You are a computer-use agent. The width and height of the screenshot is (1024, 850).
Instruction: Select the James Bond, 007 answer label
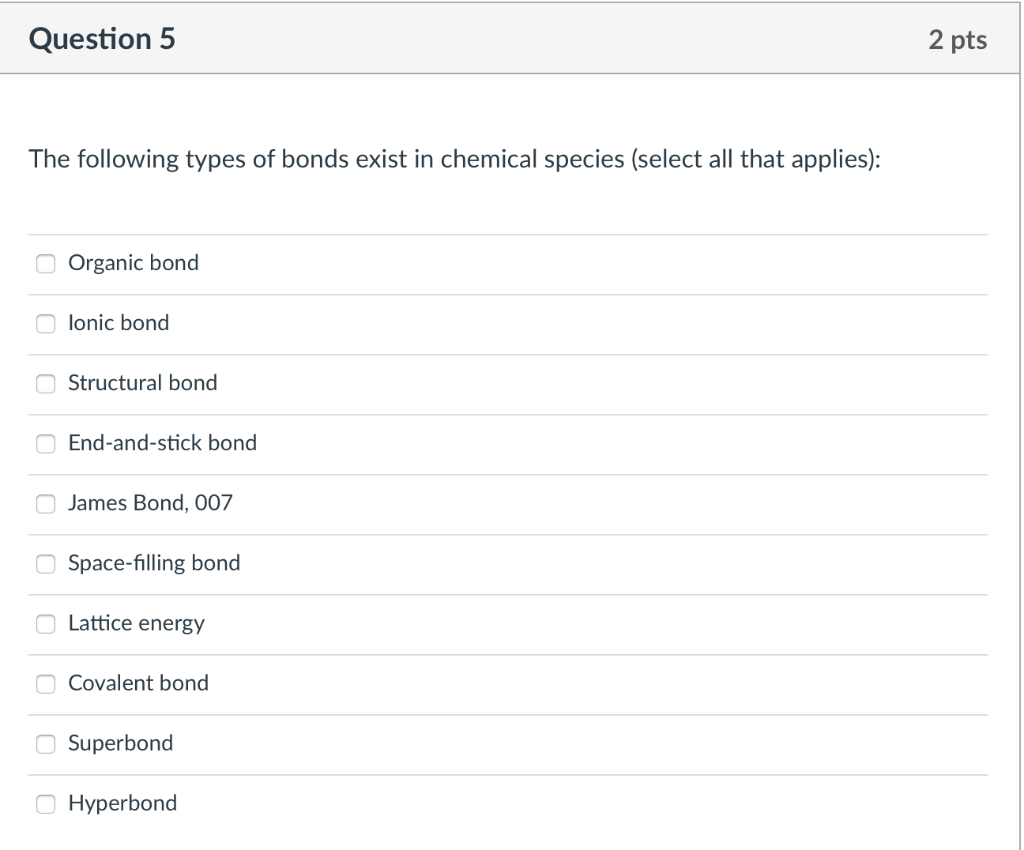[x=148, y=503]
